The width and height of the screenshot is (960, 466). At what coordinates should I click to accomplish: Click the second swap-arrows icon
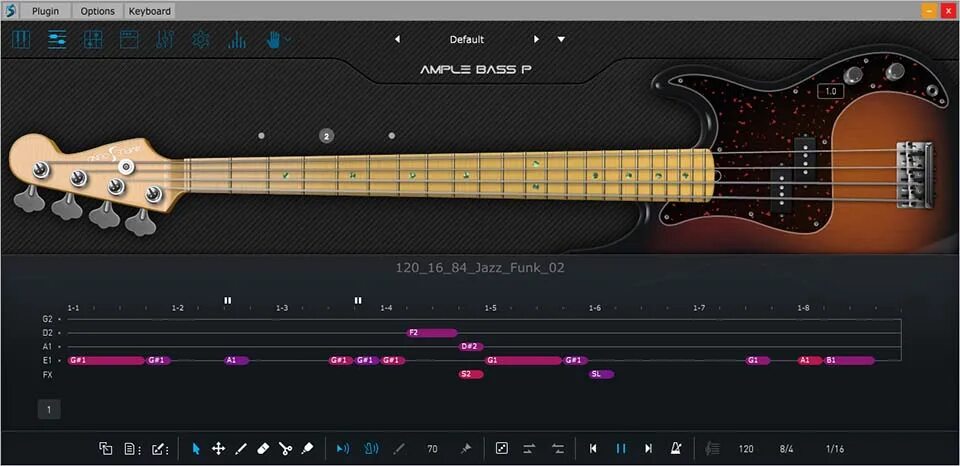(x=558, y=449)
